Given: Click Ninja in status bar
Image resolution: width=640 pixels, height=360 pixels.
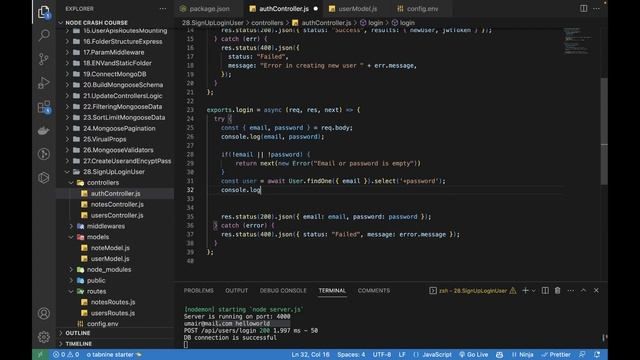Looking at the screenshot, I should 522,355.
